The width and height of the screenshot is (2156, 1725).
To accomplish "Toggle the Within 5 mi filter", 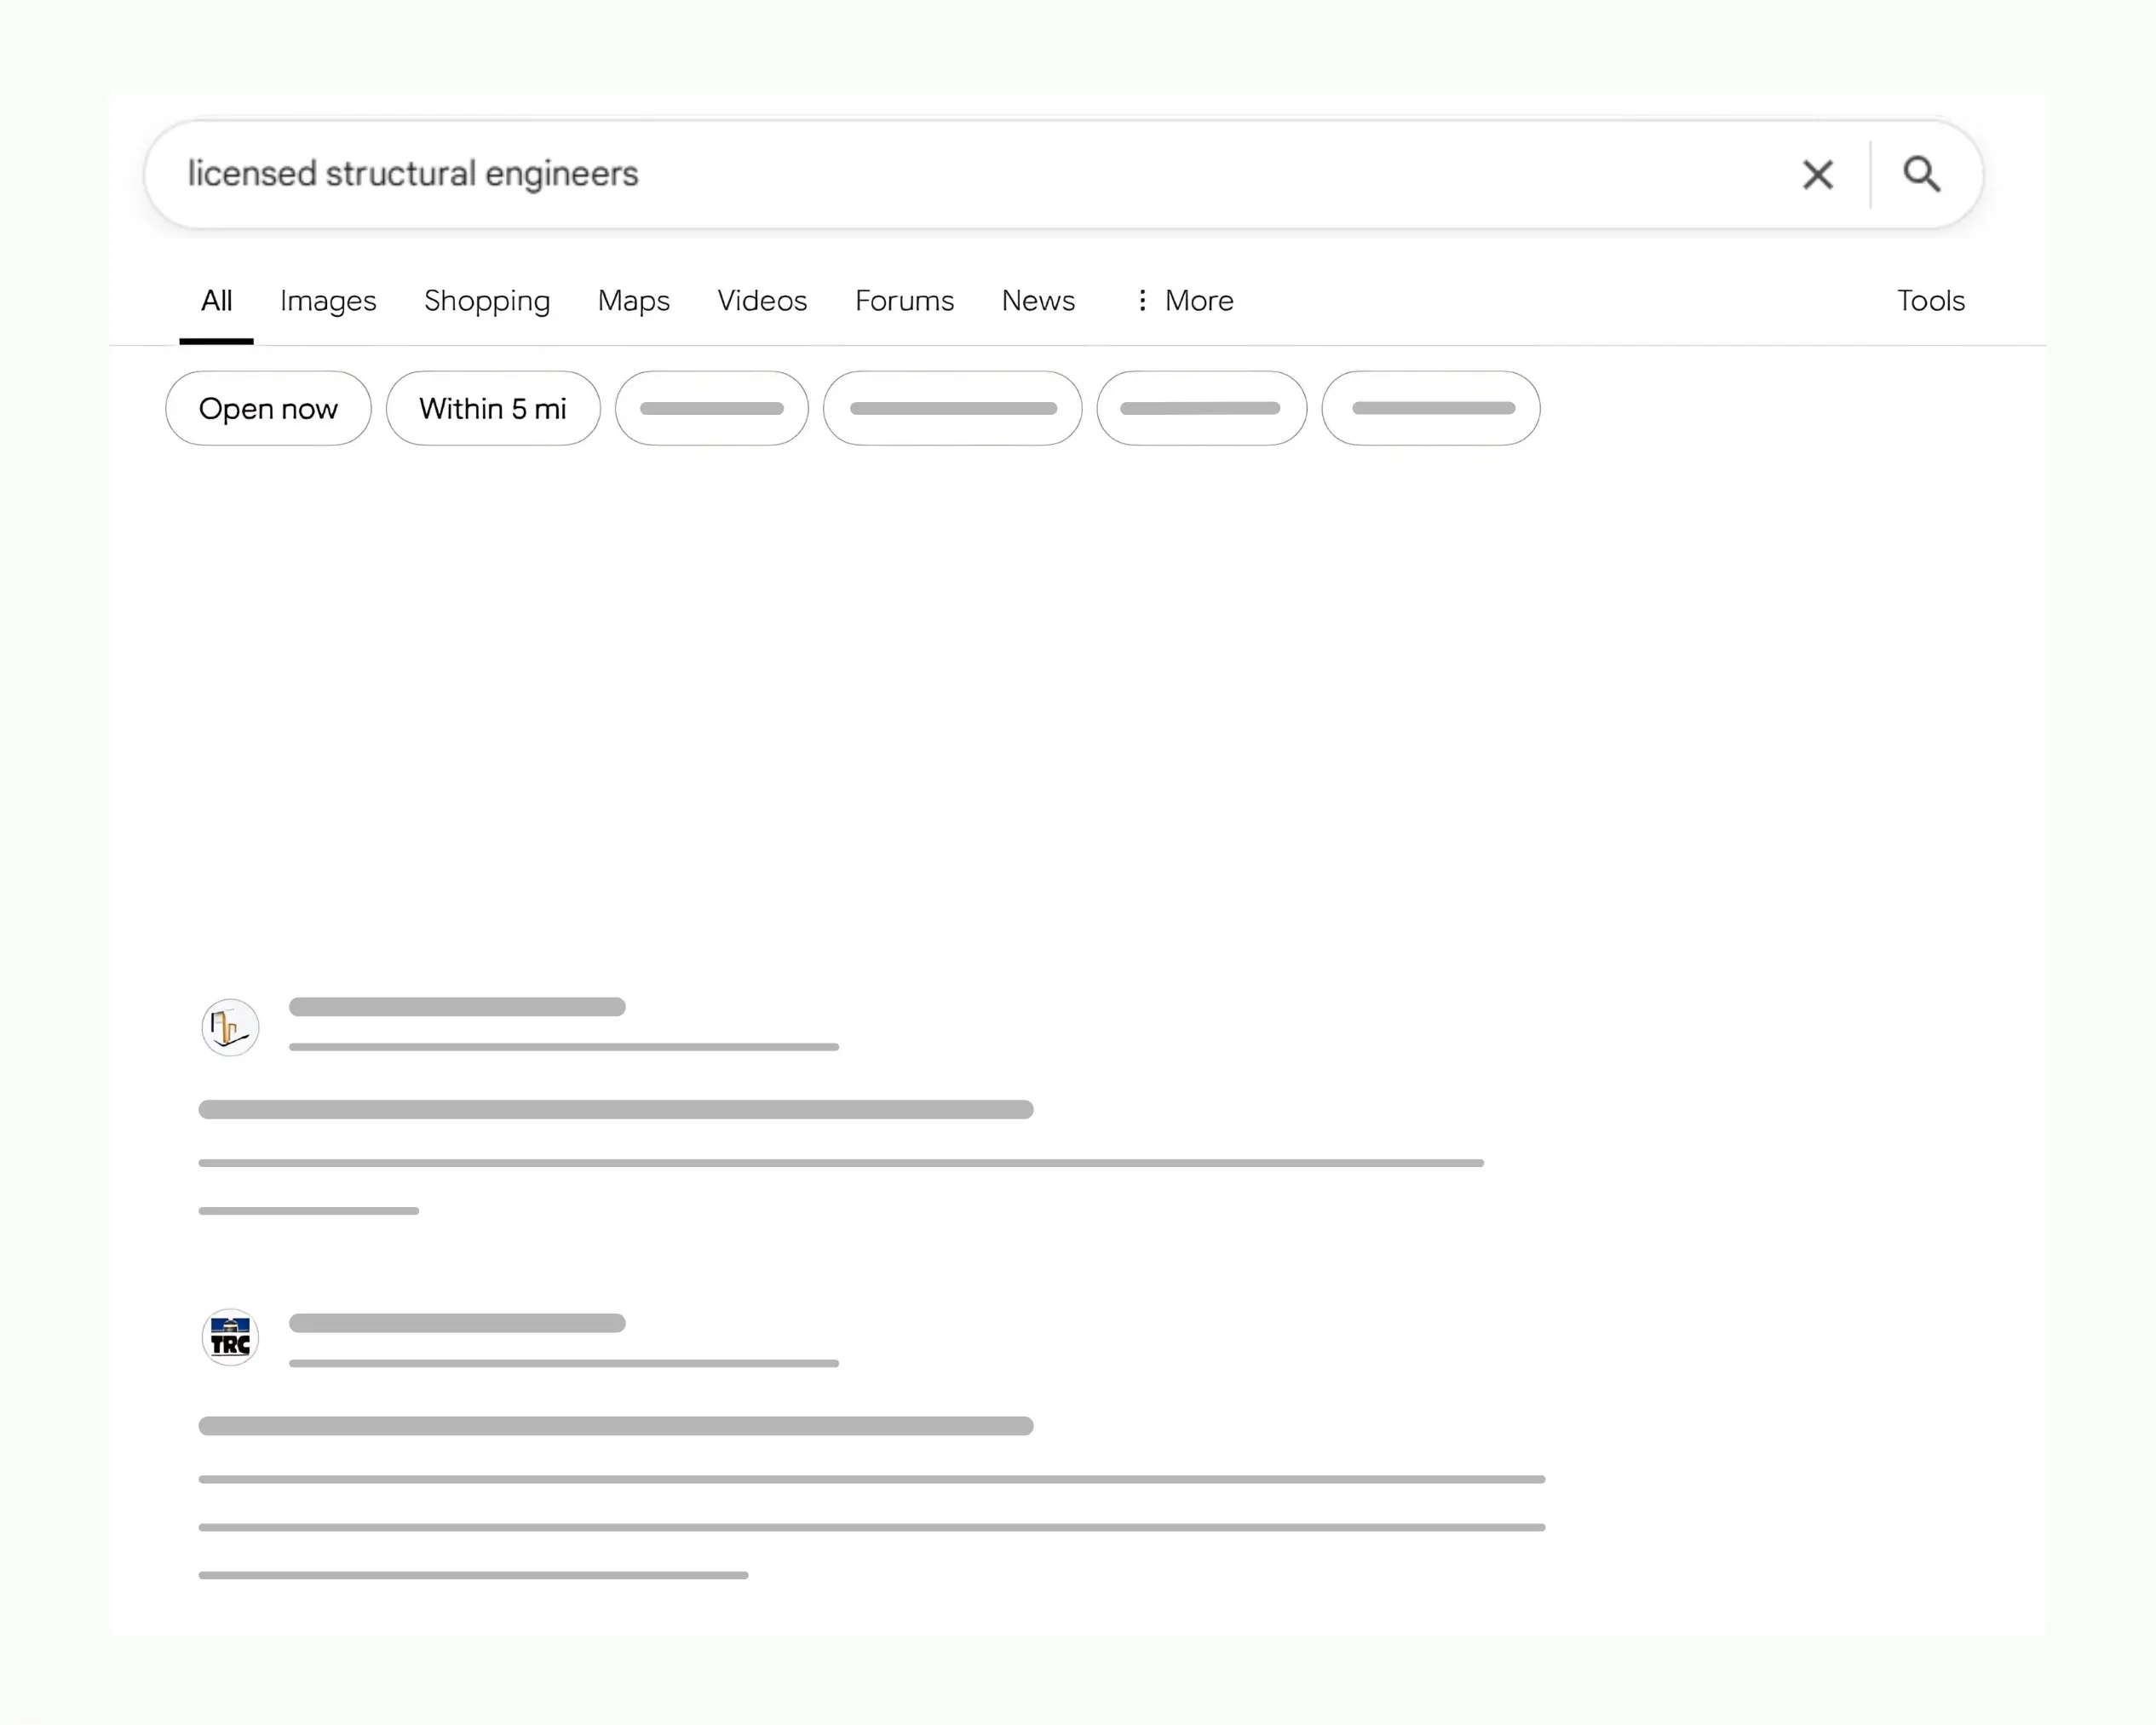I will 493,408.
